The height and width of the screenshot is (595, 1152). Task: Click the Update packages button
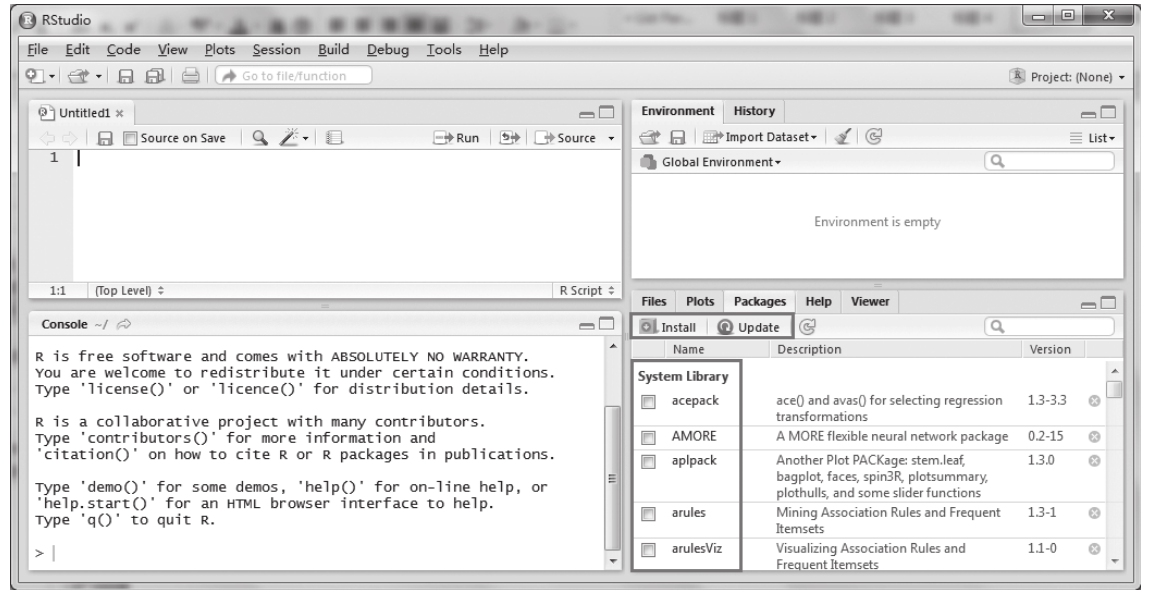(x=749, y=327)
